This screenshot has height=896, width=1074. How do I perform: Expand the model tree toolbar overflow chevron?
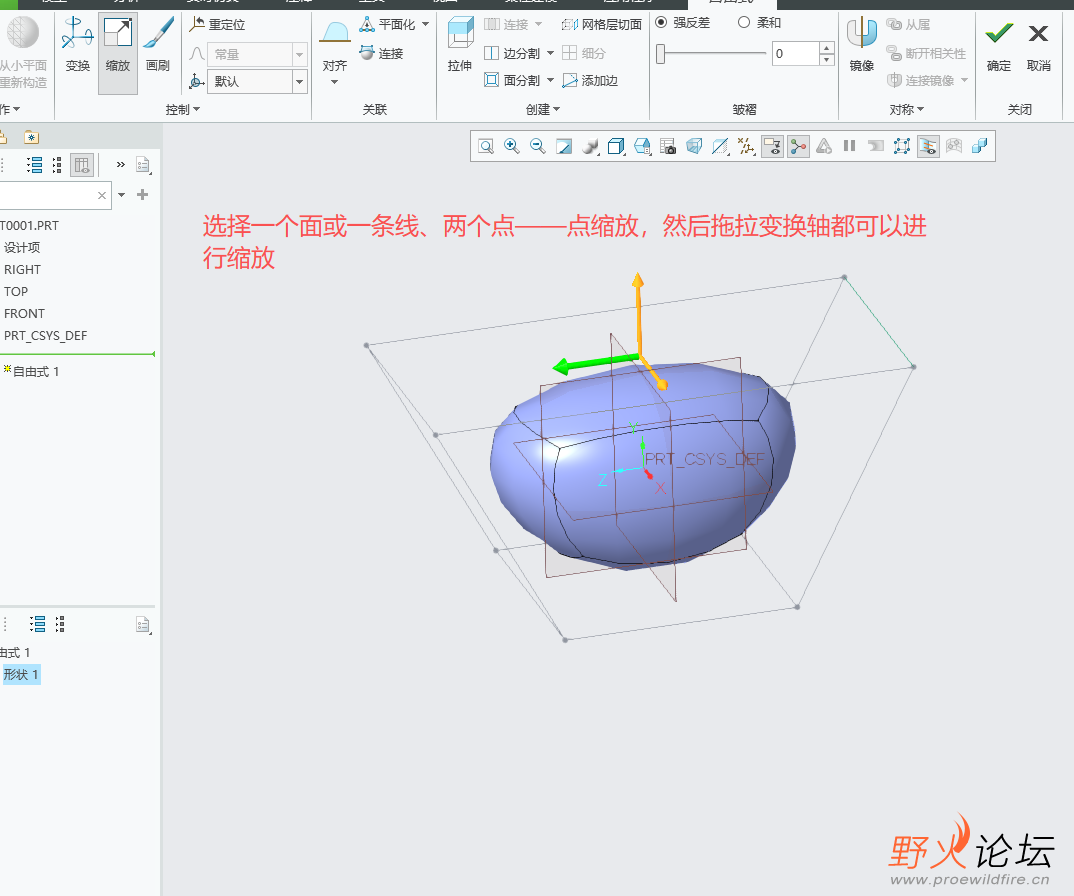point(121,164)
